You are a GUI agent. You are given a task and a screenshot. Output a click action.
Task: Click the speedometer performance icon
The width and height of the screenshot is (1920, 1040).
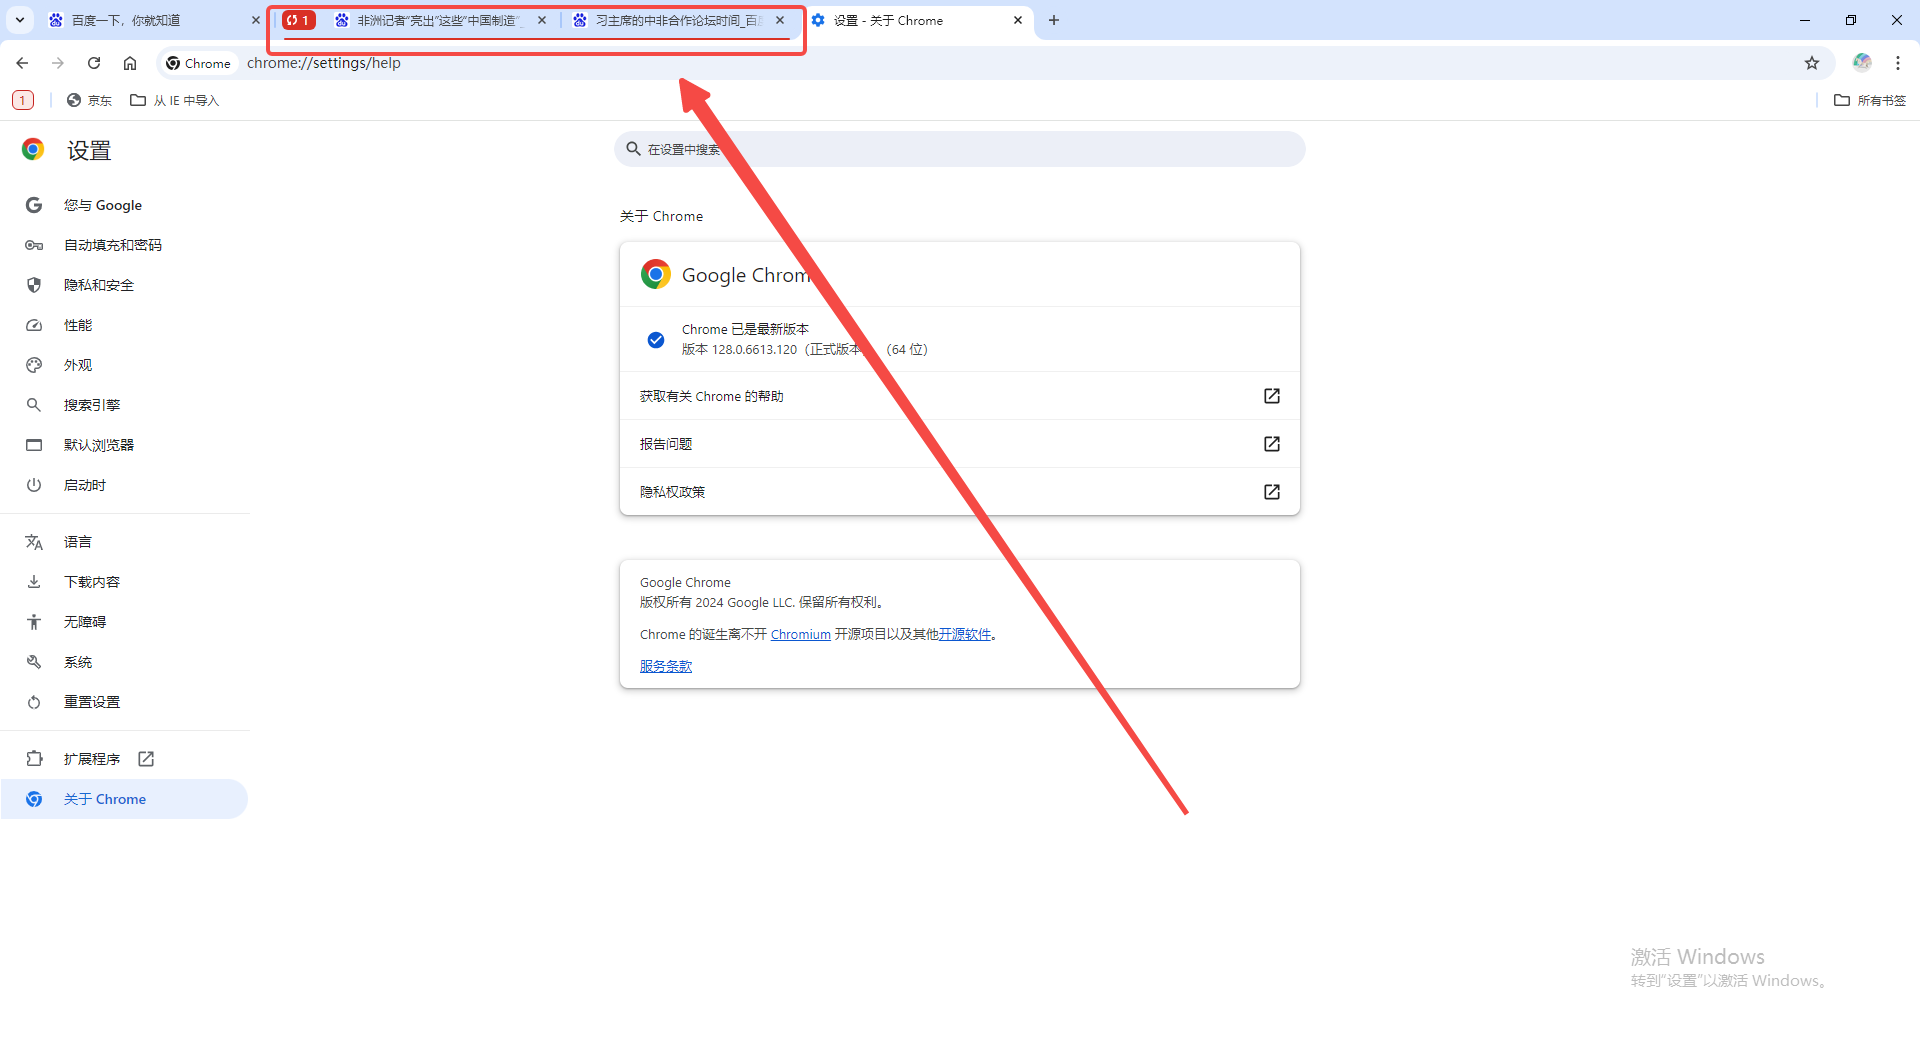point(34,325)
